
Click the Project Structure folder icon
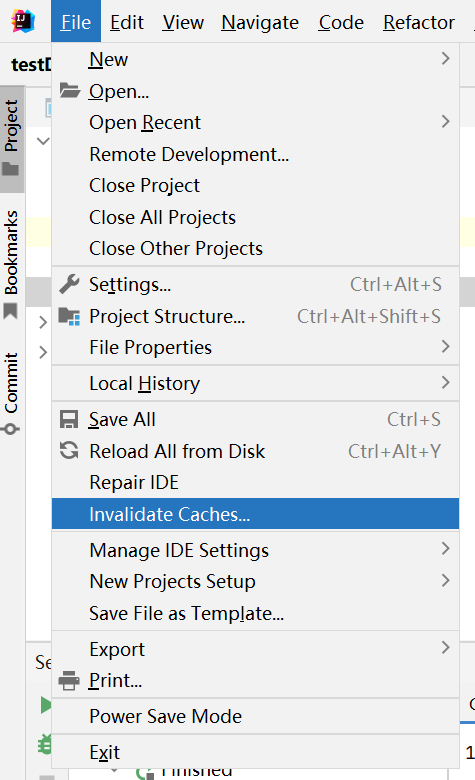point(69,316)
